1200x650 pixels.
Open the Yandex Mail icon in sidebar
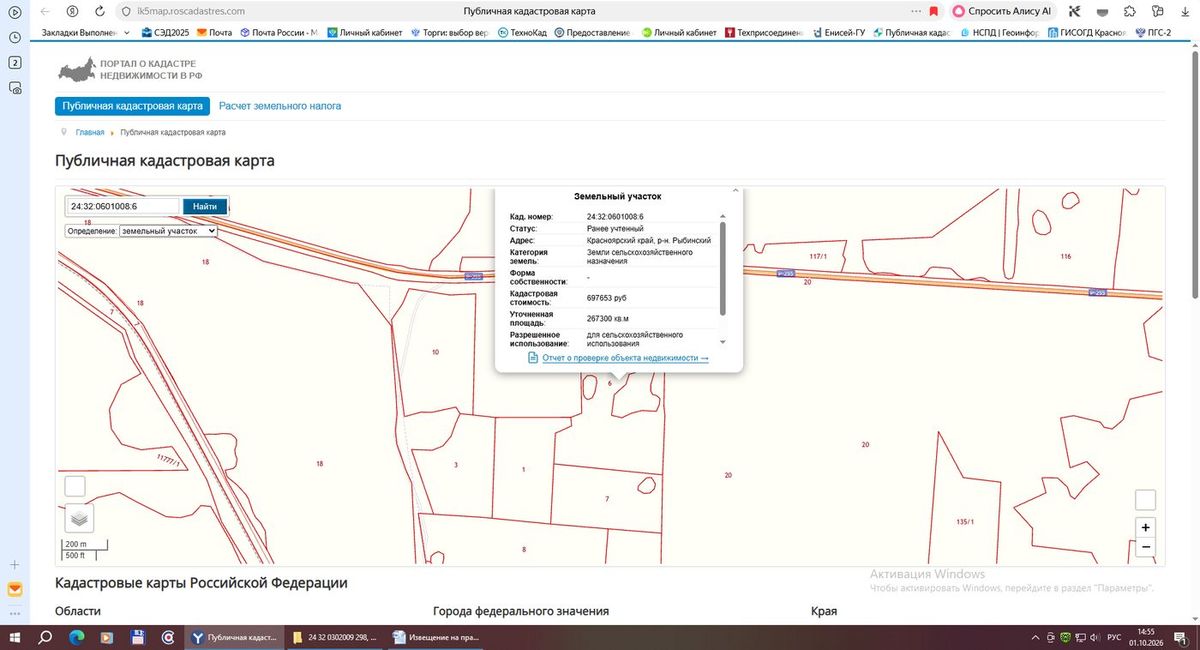coord(15,589)
